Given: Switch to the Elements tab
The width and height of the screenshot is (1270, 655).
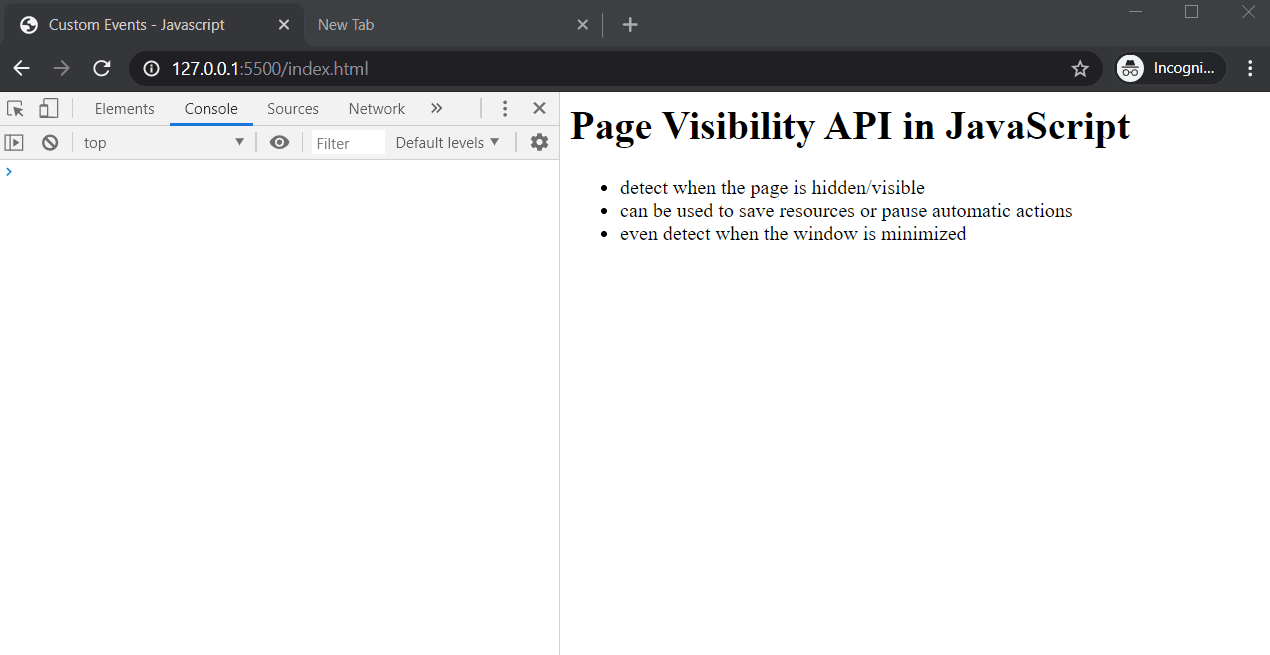Looking at the screenshot, I should tap(125, 109).
